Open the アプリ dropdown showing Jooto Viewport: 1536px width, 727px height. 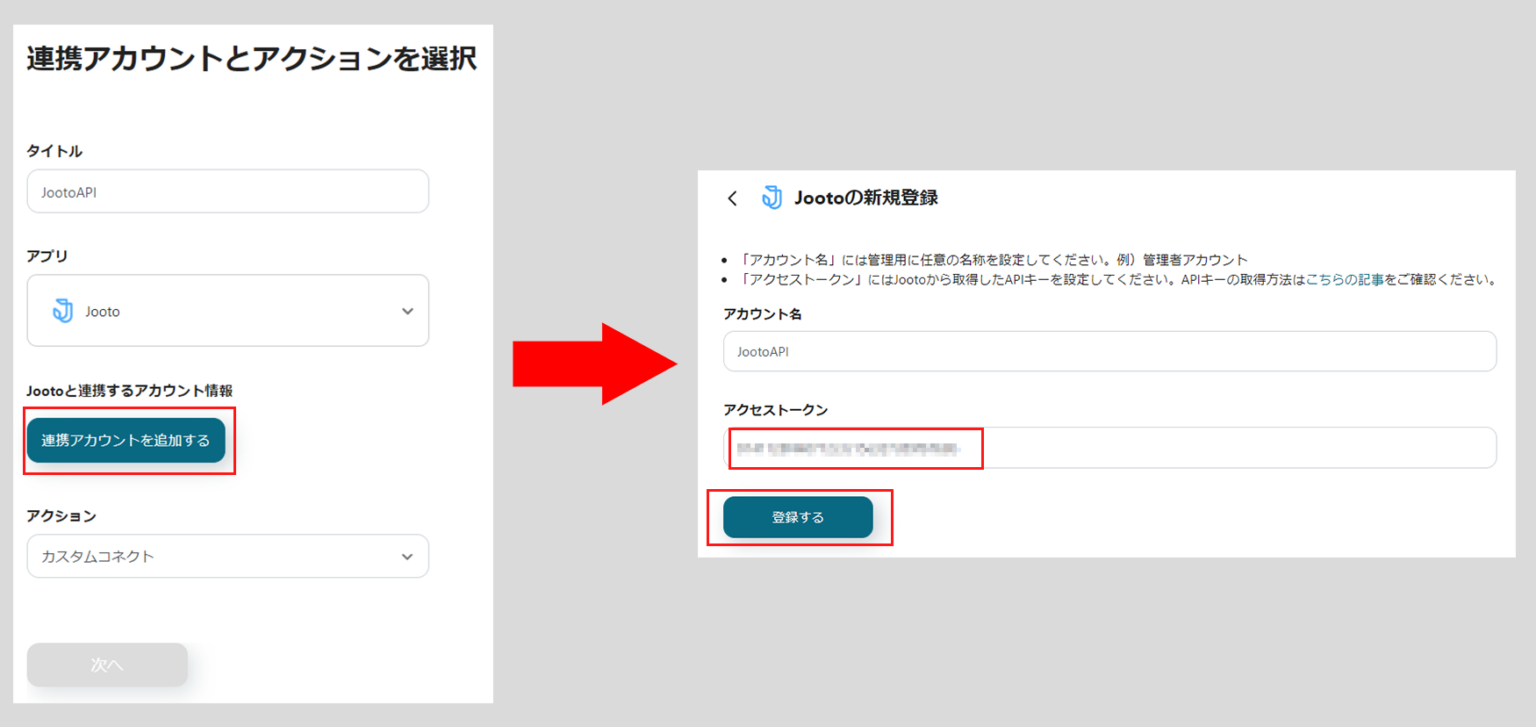[x=228, y=310]
